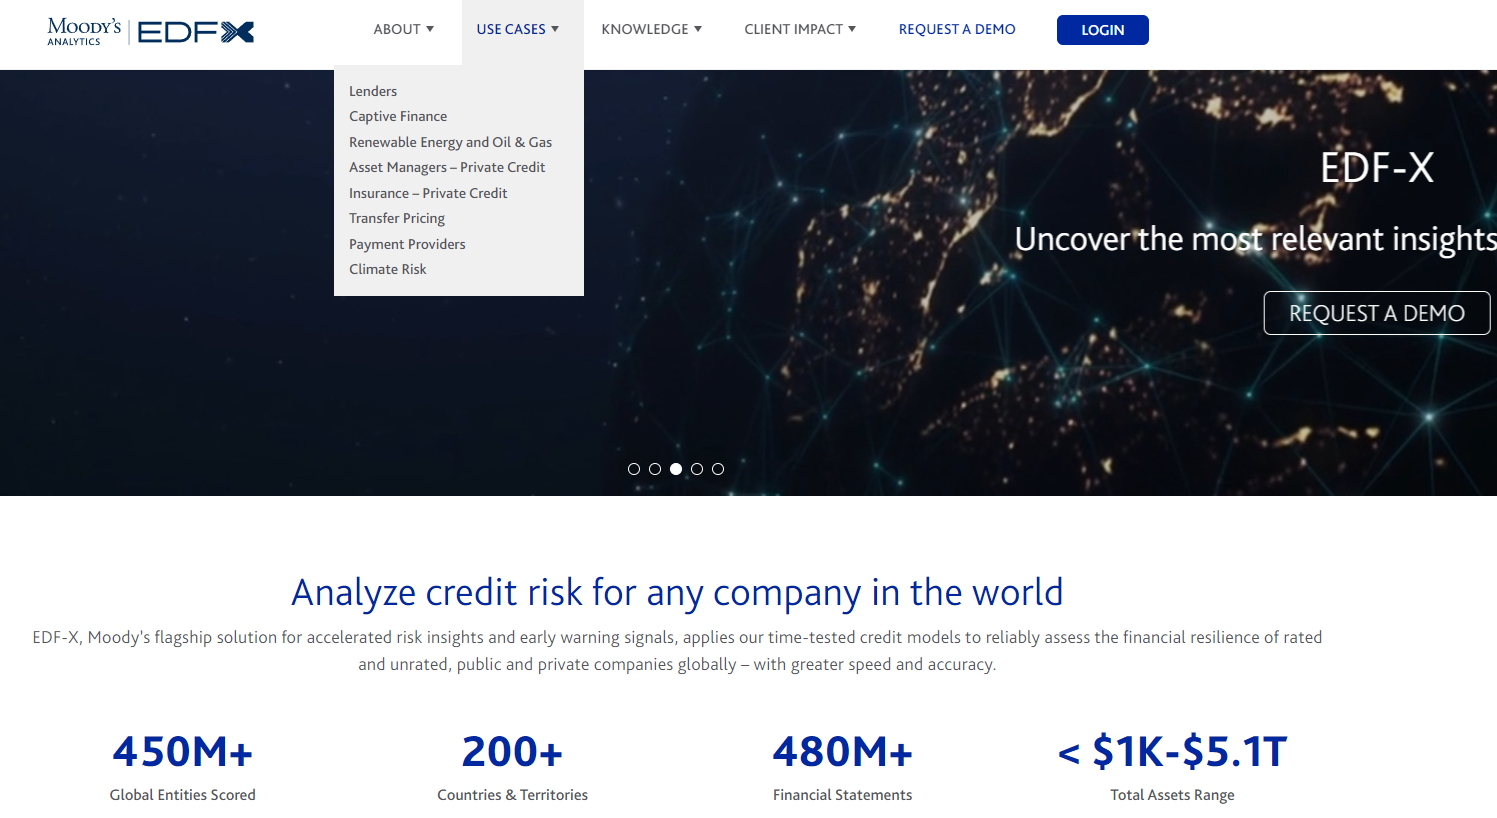Select the first carousel slide dot

[x=634, y=469]
